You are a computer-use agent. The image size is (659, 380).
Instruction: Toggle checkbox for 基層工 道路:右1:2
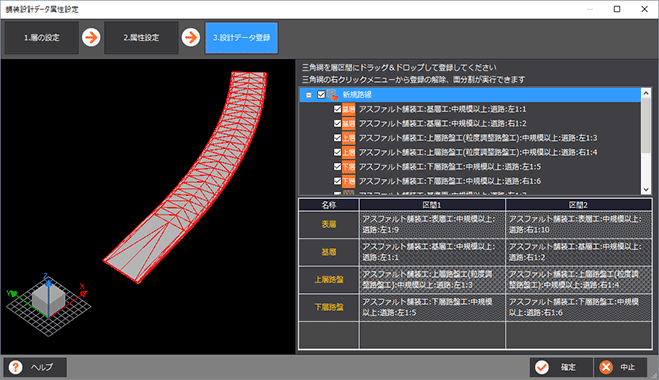[x=337, y=124]
